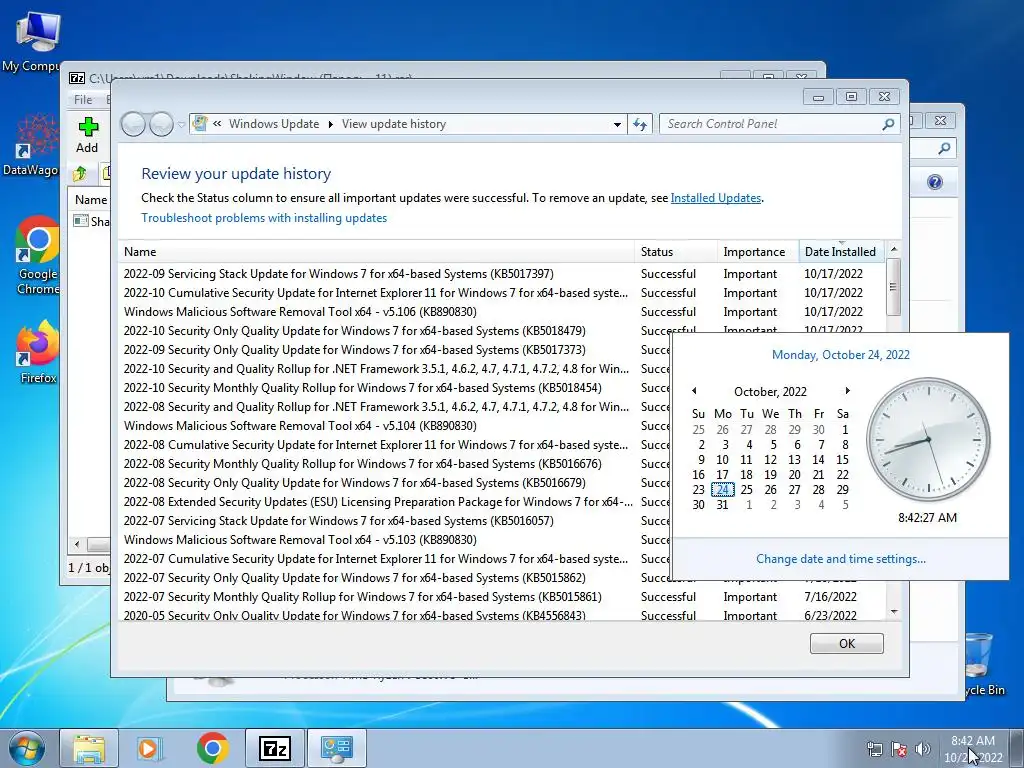
Task: Select October 17 in the calendar
Action: tap(722, 474)
